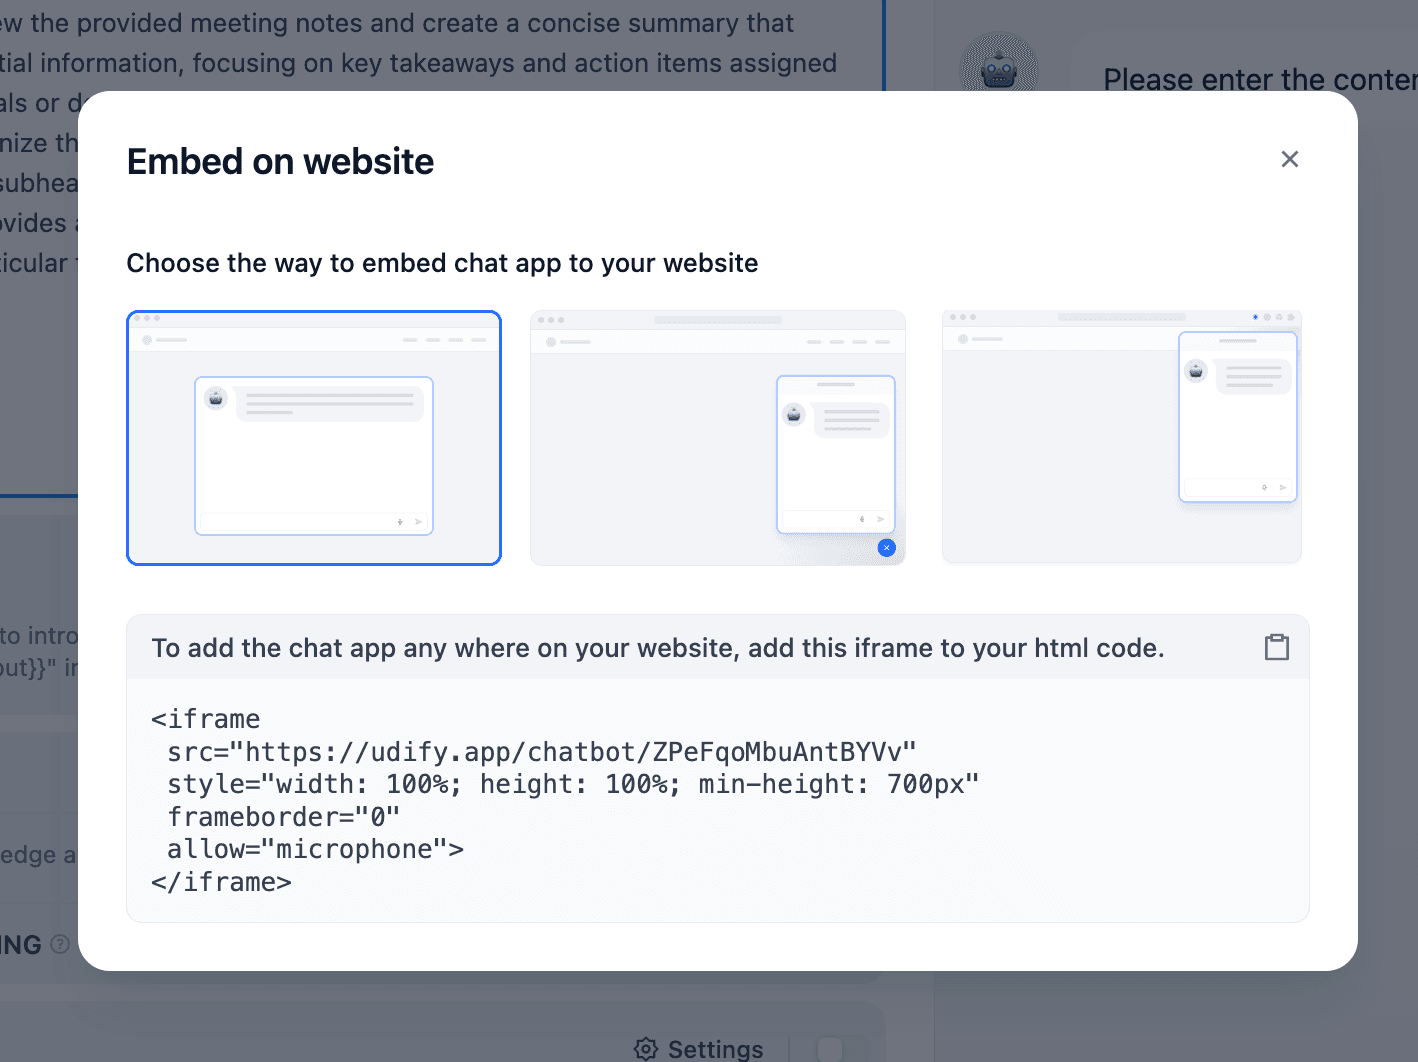The width and height of the screenshot is (1418, 1062).
Task: Click the robot avatar in the background chat
Action: (x=998, y=70)
